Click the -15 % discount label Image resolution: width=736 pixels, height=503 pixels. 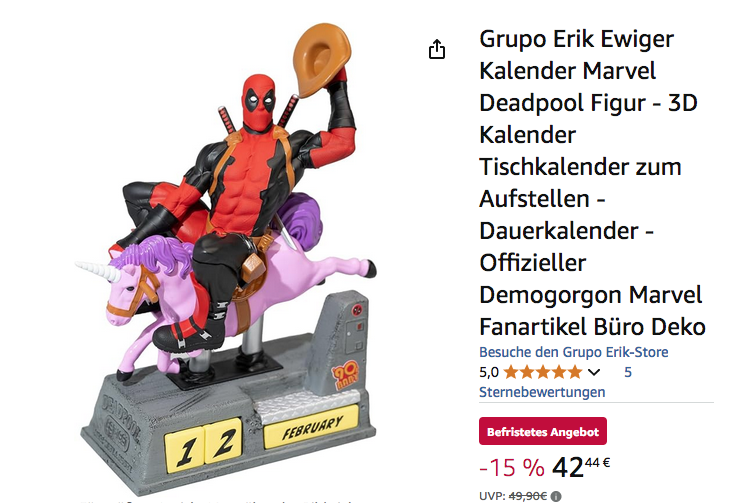click(512, 468)
